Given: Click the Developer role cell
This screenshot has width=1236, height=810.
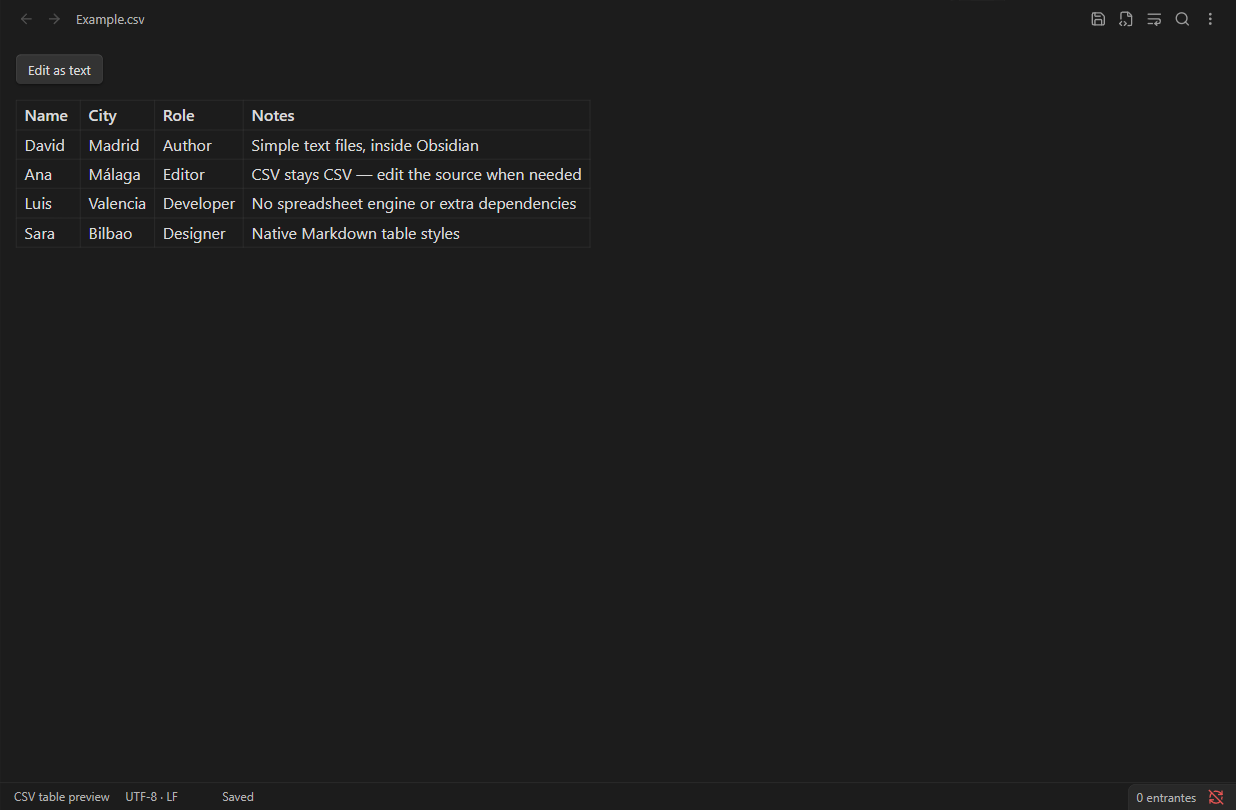Looking at the screenshot, I should pyautogui.click(x=199, y=203).
